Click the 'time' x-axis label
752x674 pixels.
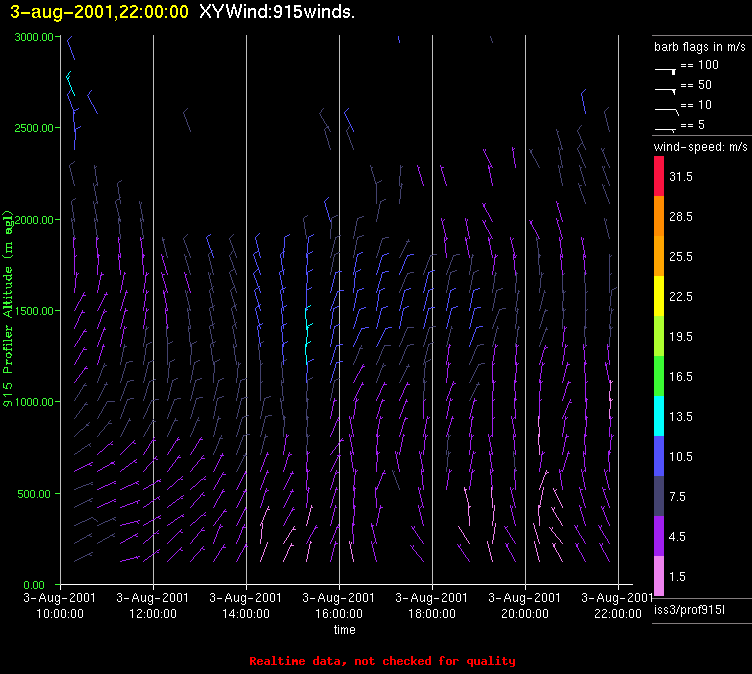coord(344,630)
